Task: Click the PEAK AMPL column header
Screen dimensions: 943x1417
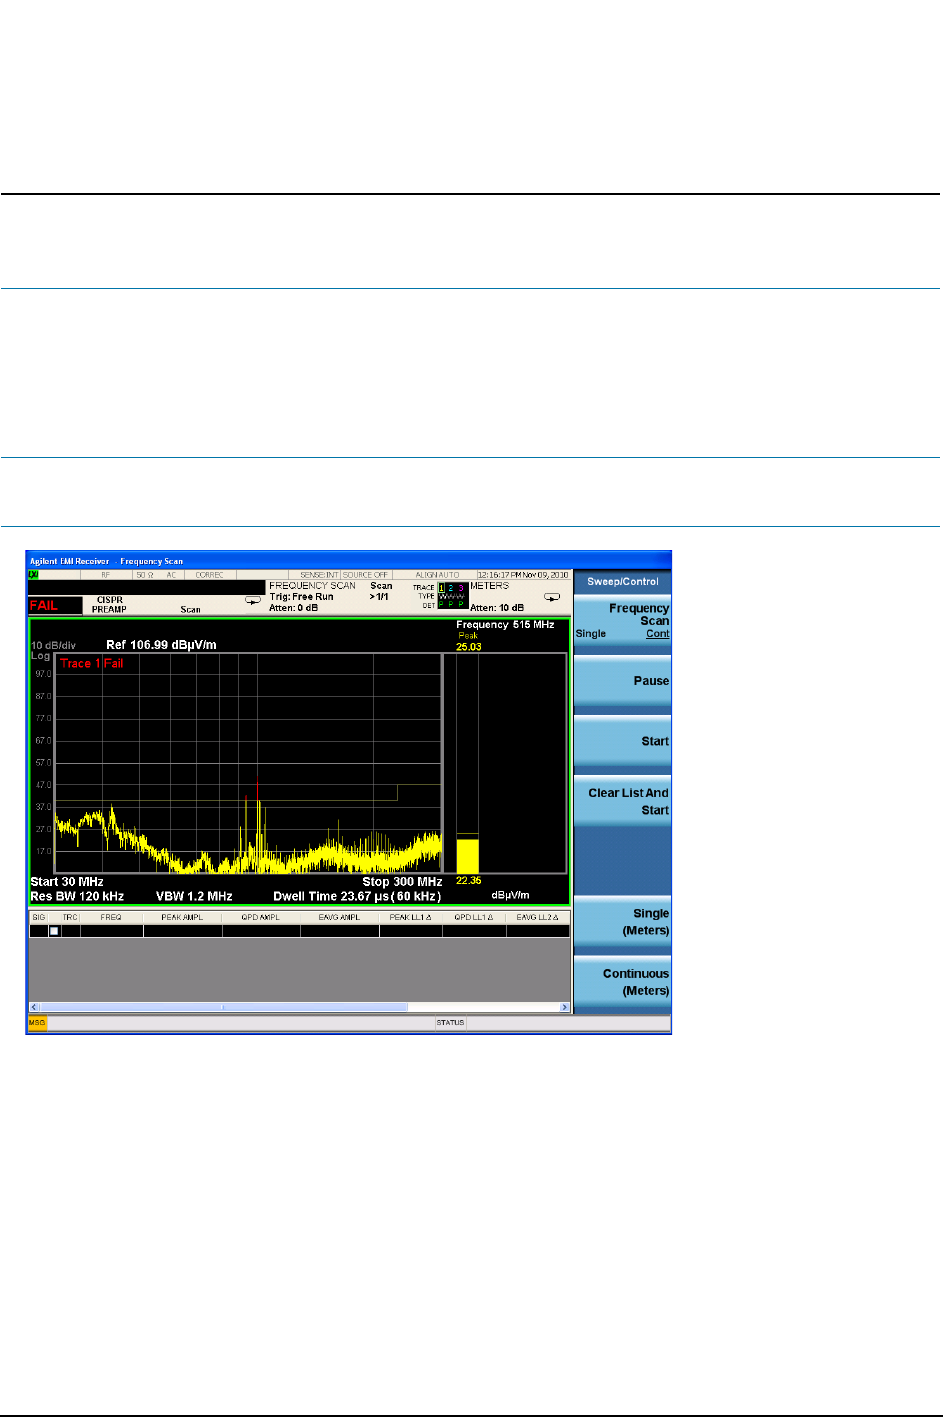Action: click(182, 917)
